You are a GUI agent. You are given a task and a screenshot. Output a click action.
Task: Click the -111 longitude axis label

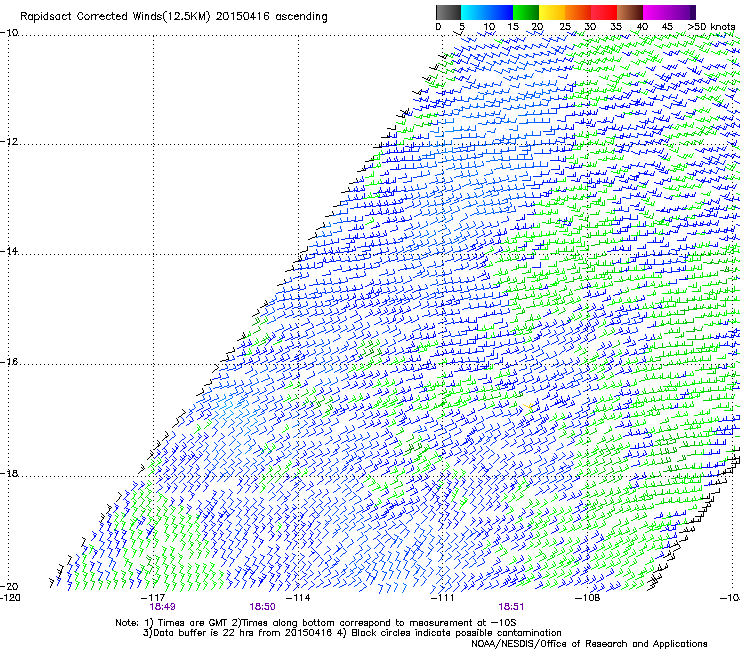tap(443, 598)
